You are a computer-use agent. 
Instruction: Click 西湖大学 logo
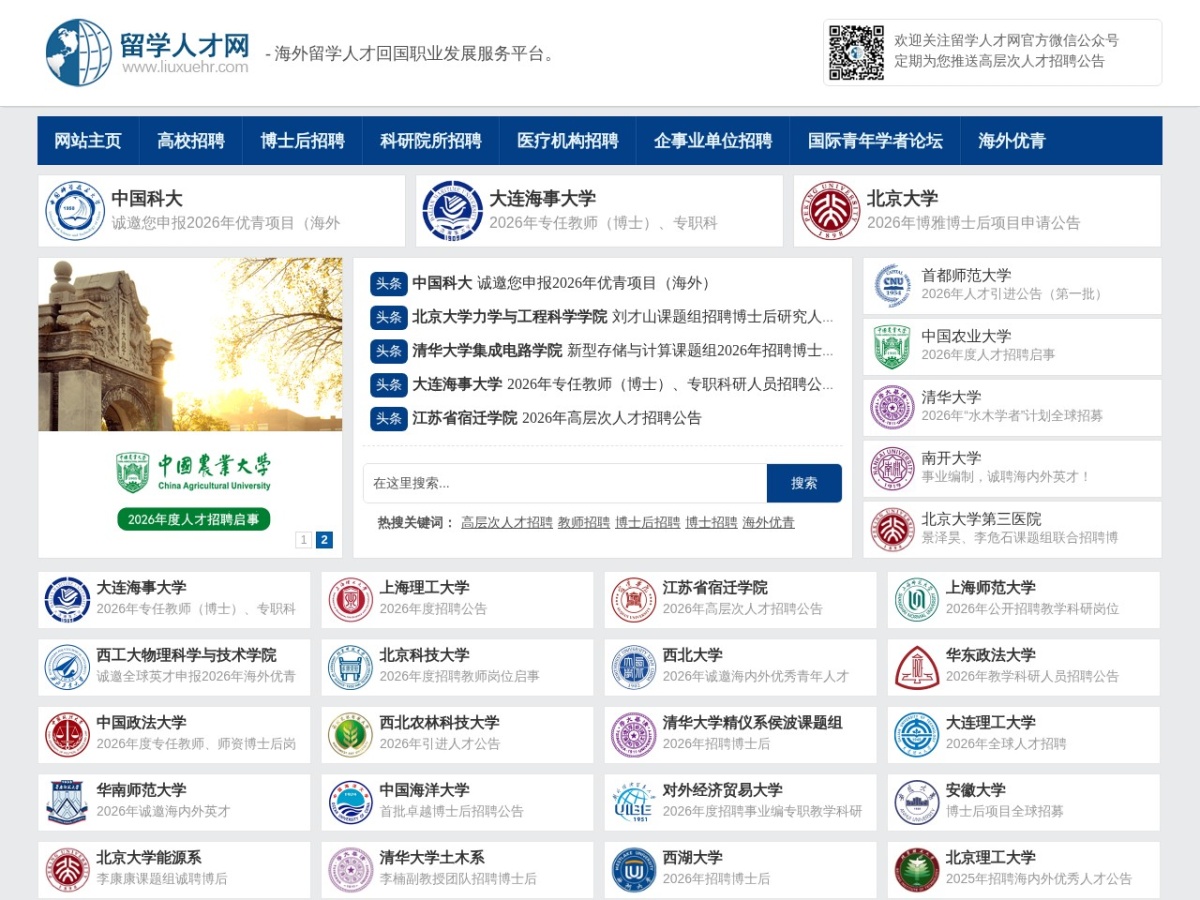[x=634, y=869]
